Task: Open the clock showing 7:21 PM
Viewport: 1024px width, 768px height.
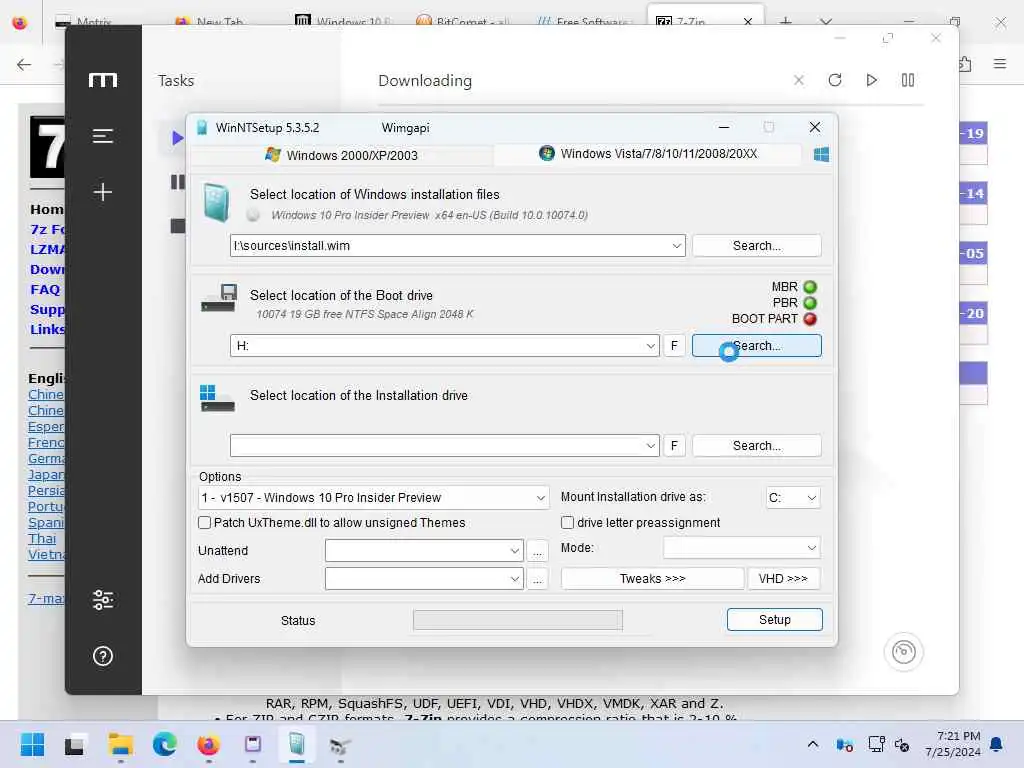Action: point(952,744)
